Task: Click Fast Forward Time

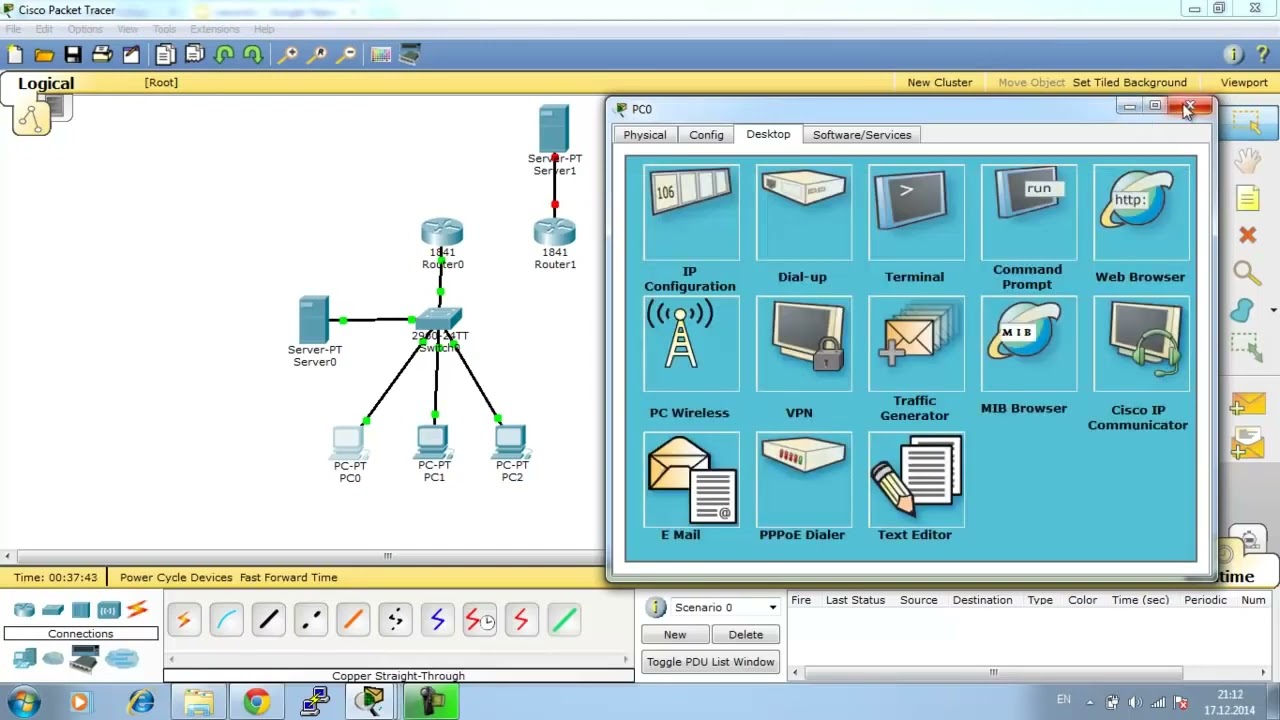Action: (x=288, y=577)
